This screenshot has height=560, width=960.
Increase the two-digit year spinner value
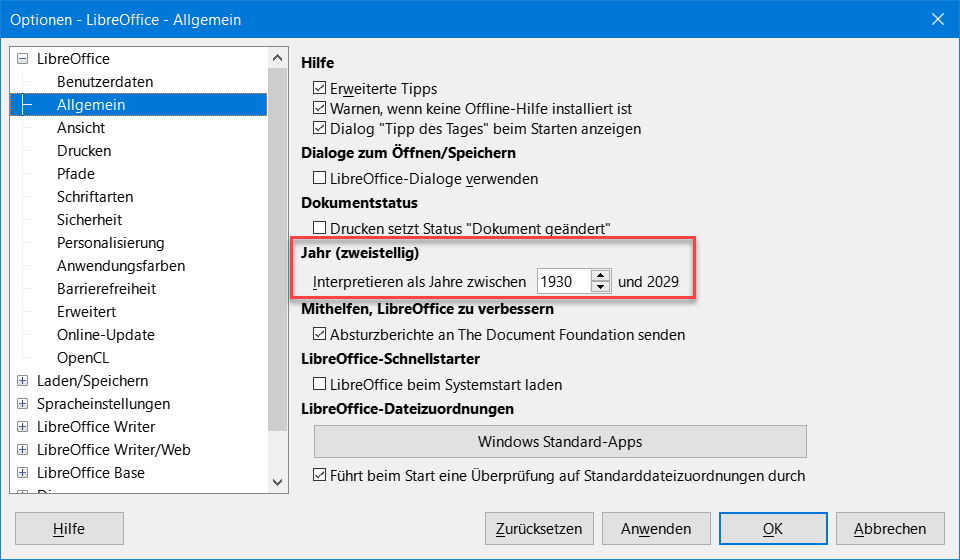[x=601, y=276]
